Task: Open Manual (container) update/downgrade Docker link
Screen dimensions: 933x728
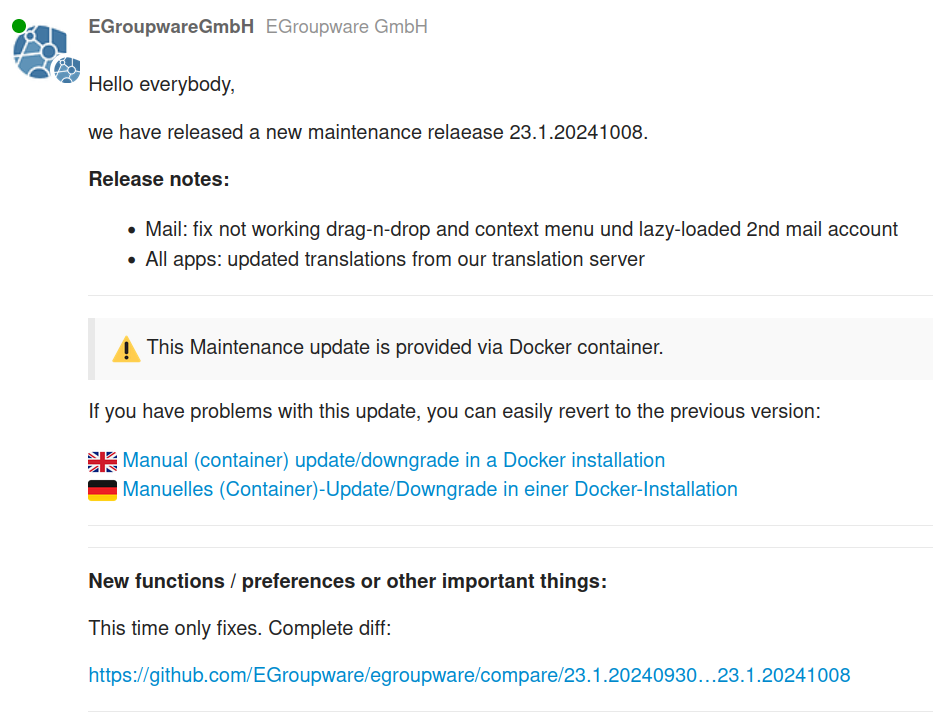Action: 393,460
